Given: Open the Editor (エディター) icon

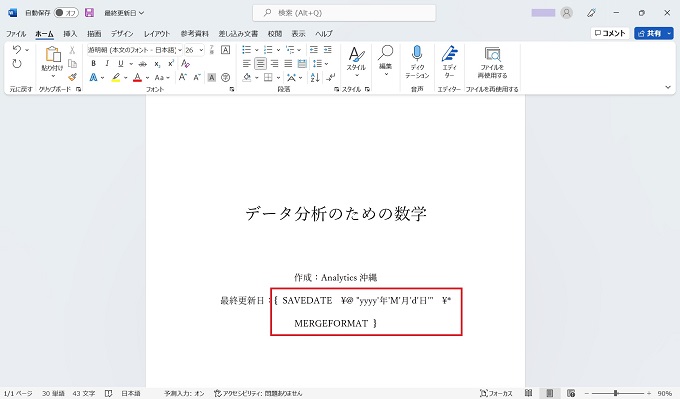Looking at the screenshot, I should click(x=449, y=53).
